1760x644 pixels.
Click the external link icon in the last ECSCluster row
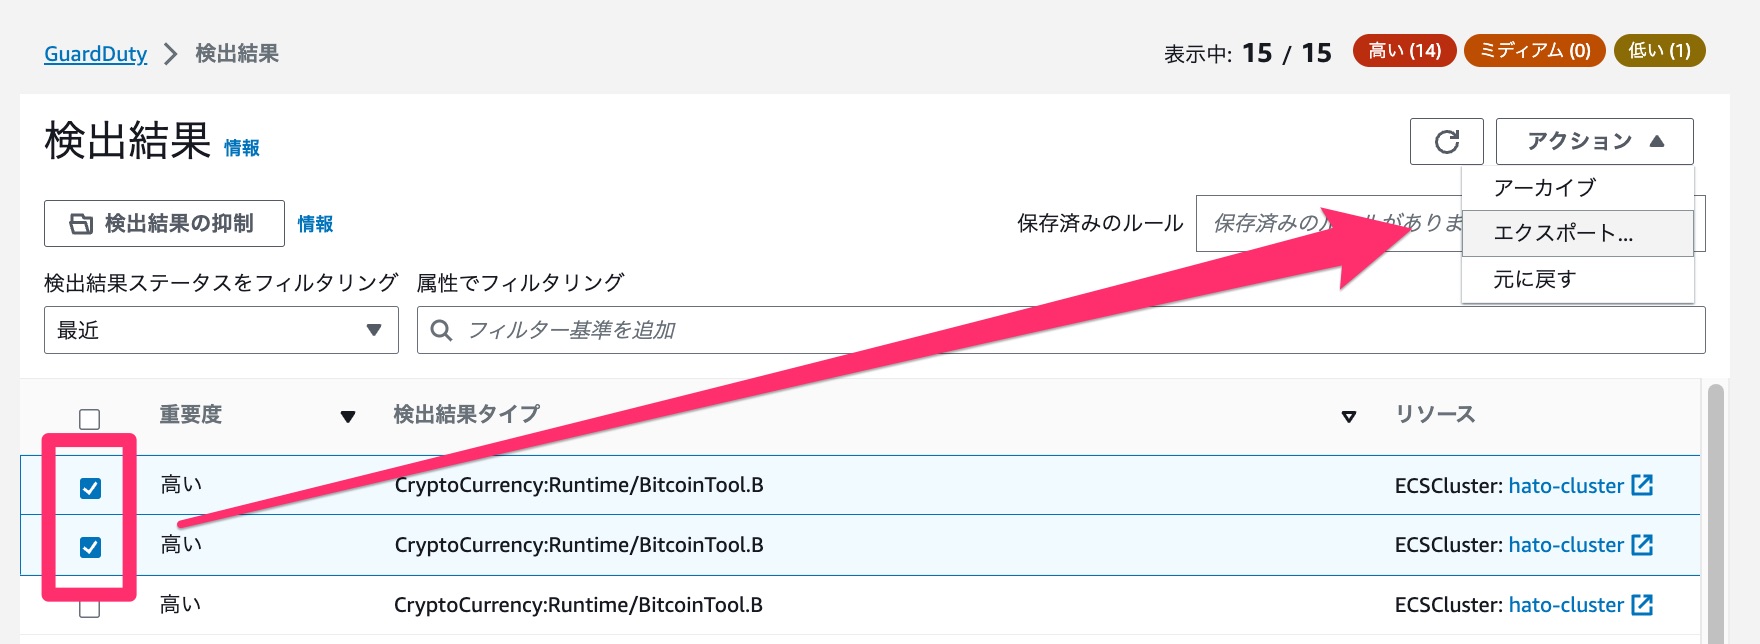coord(1641,604)
